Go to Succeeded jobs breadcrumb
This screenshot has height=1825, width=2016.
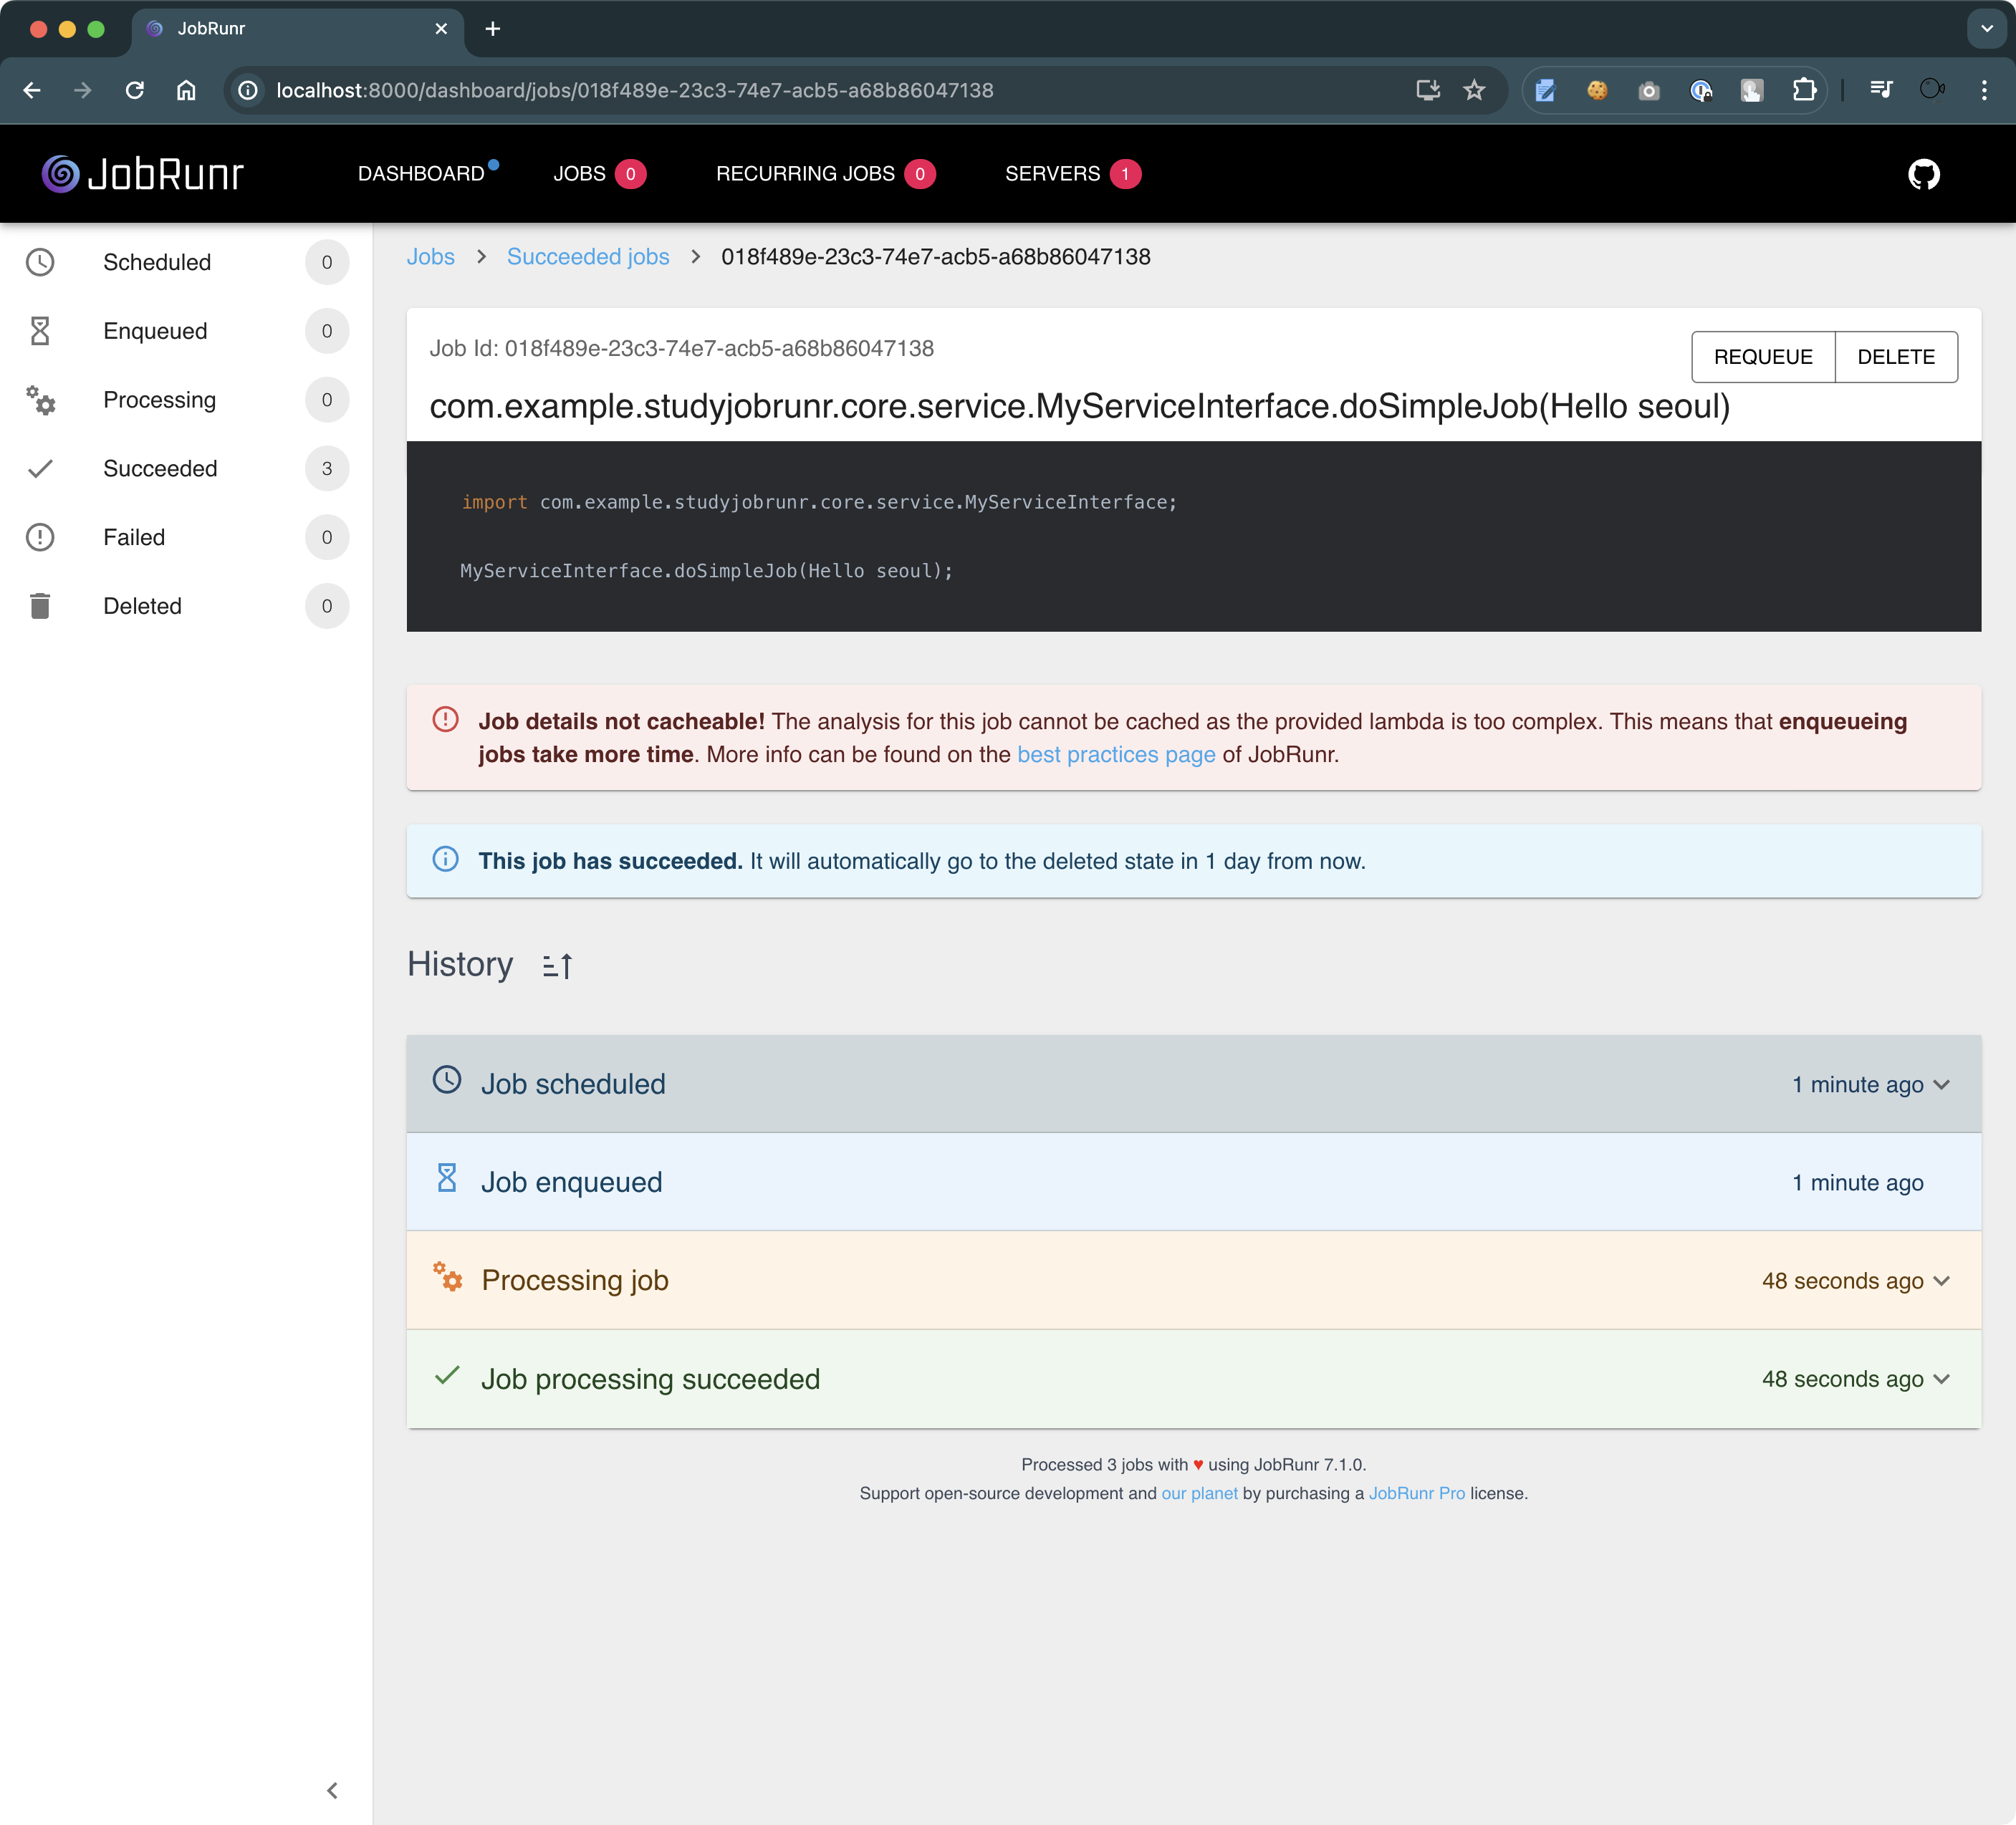tap(588, 257)
